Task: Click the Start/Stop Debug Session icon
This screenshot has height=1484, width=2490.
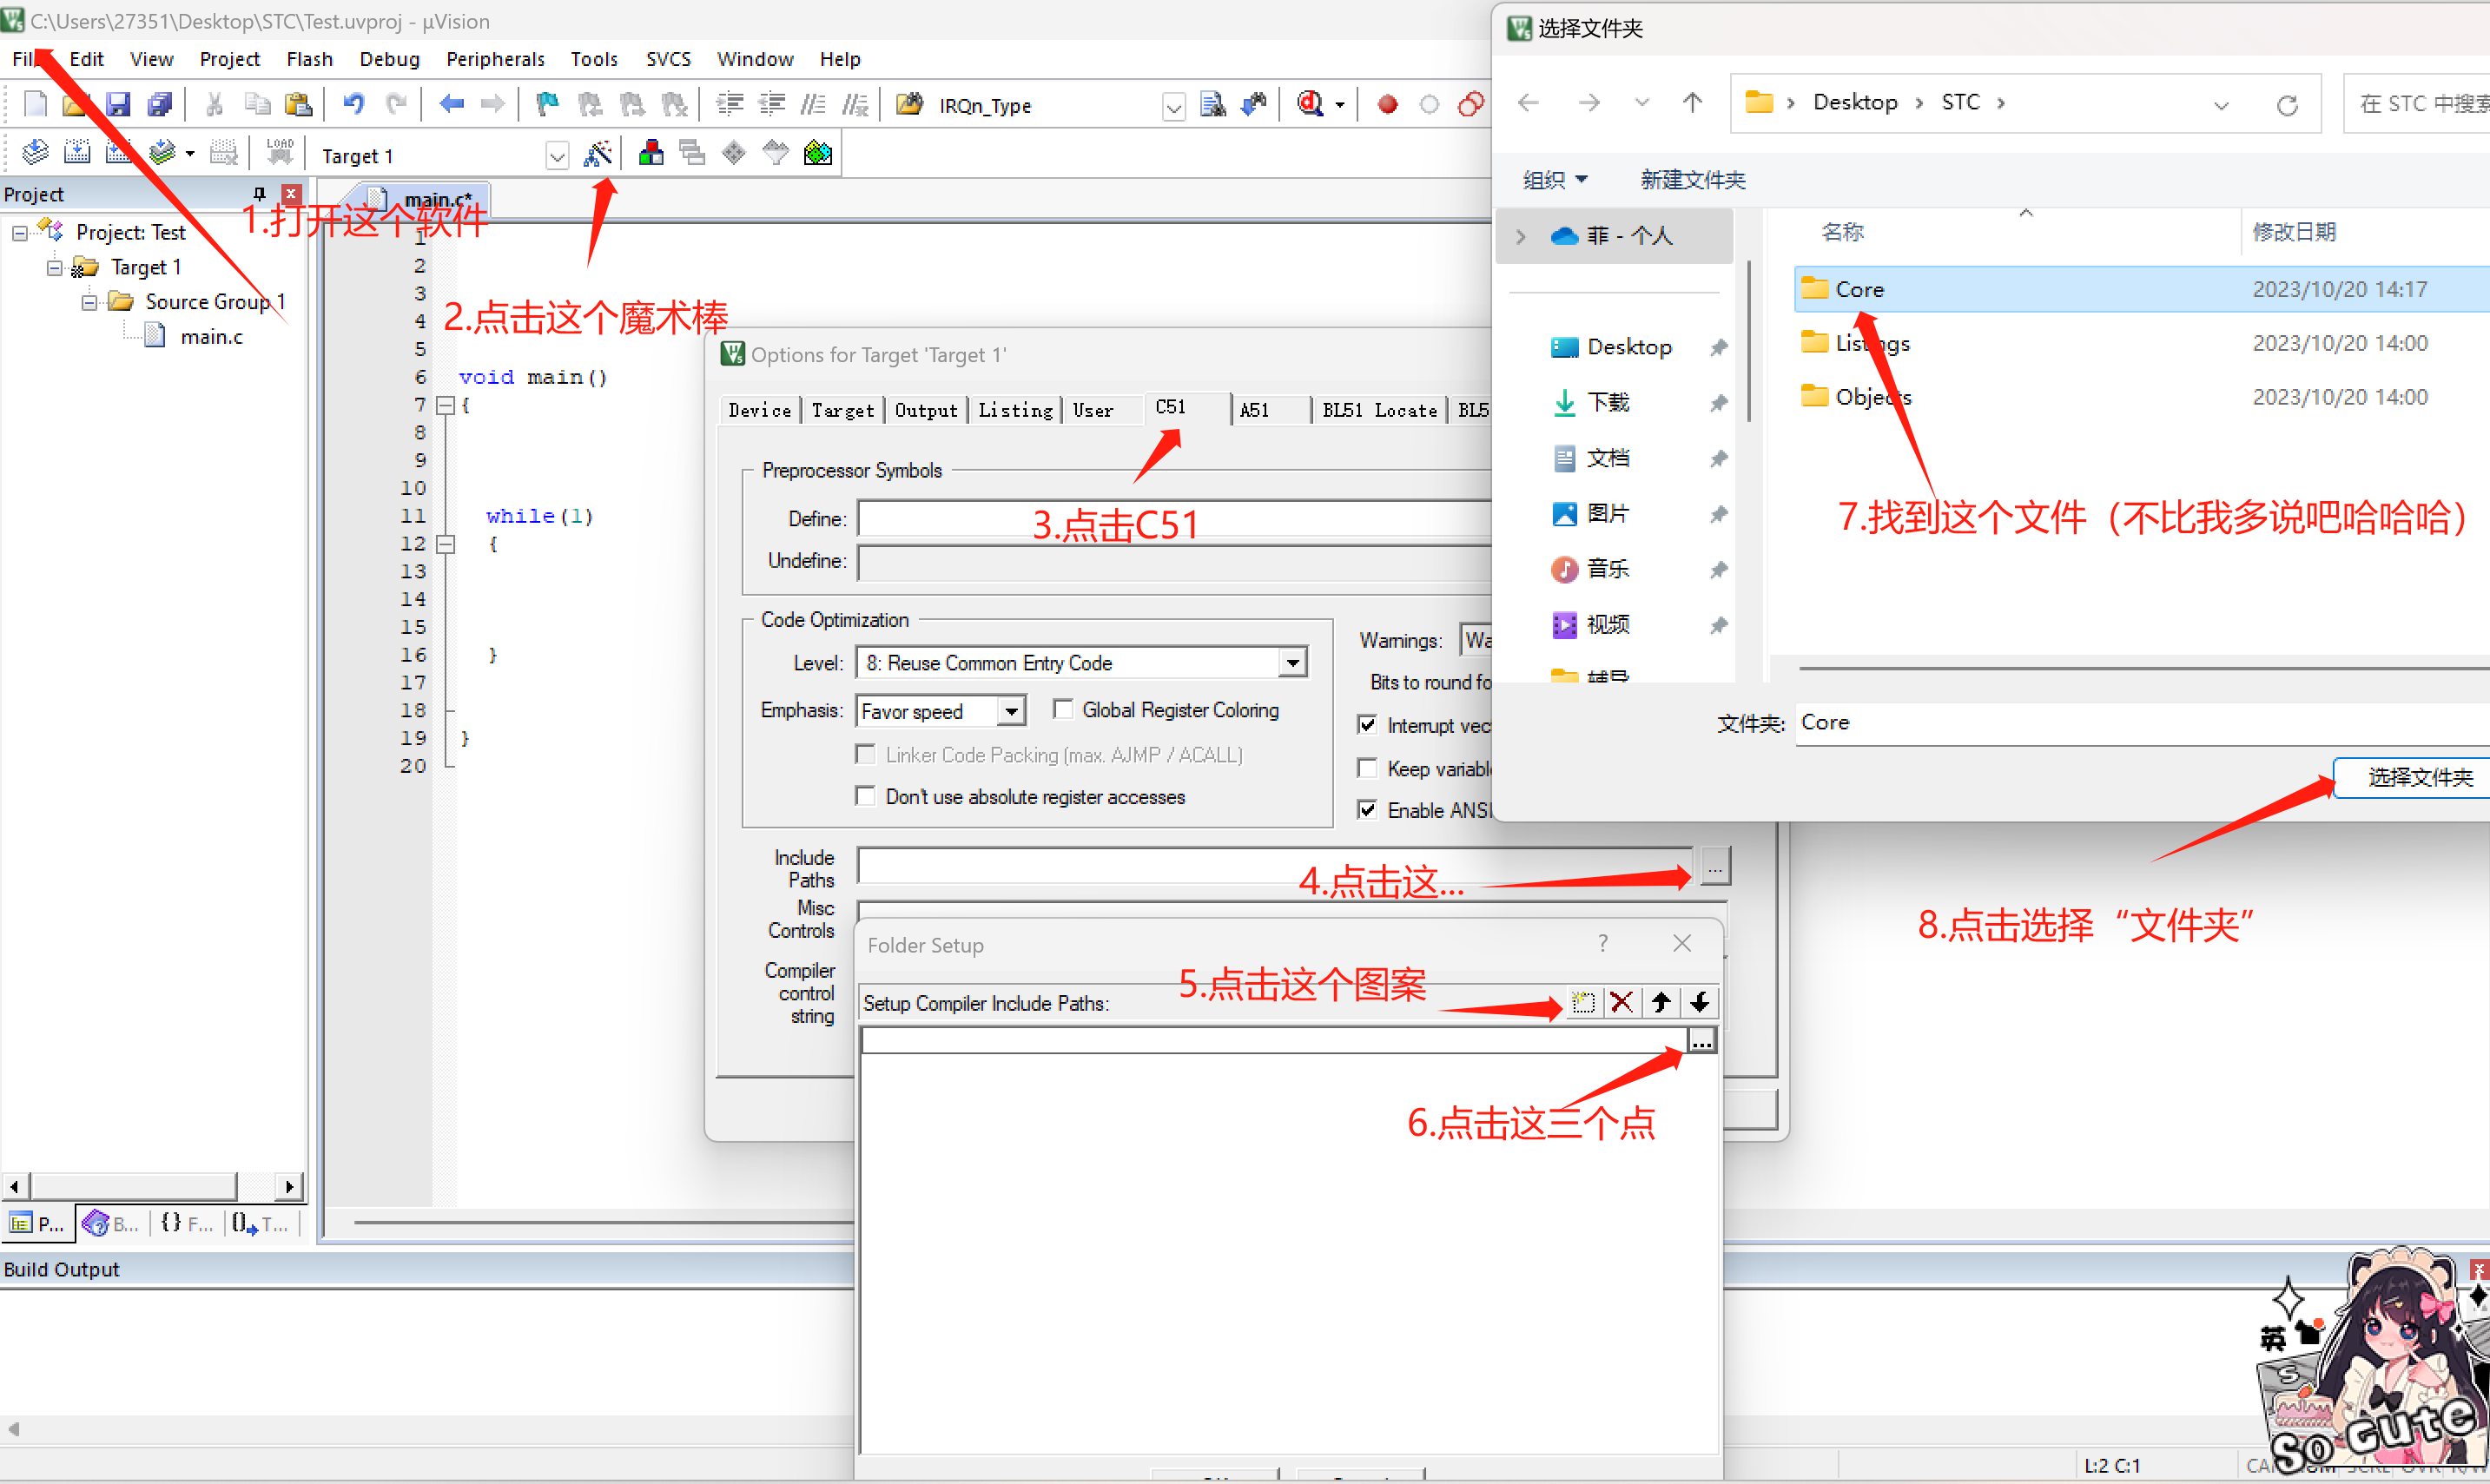Action: (1310, 104)
